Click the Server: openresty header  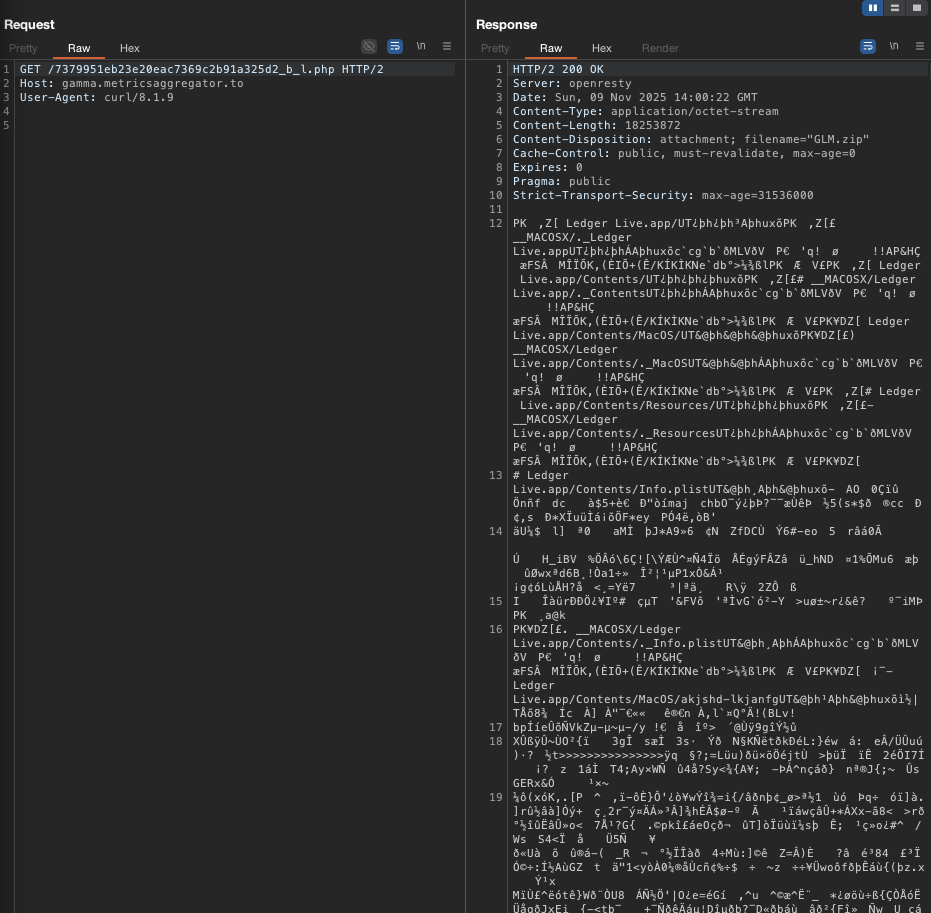coord(572,84)
